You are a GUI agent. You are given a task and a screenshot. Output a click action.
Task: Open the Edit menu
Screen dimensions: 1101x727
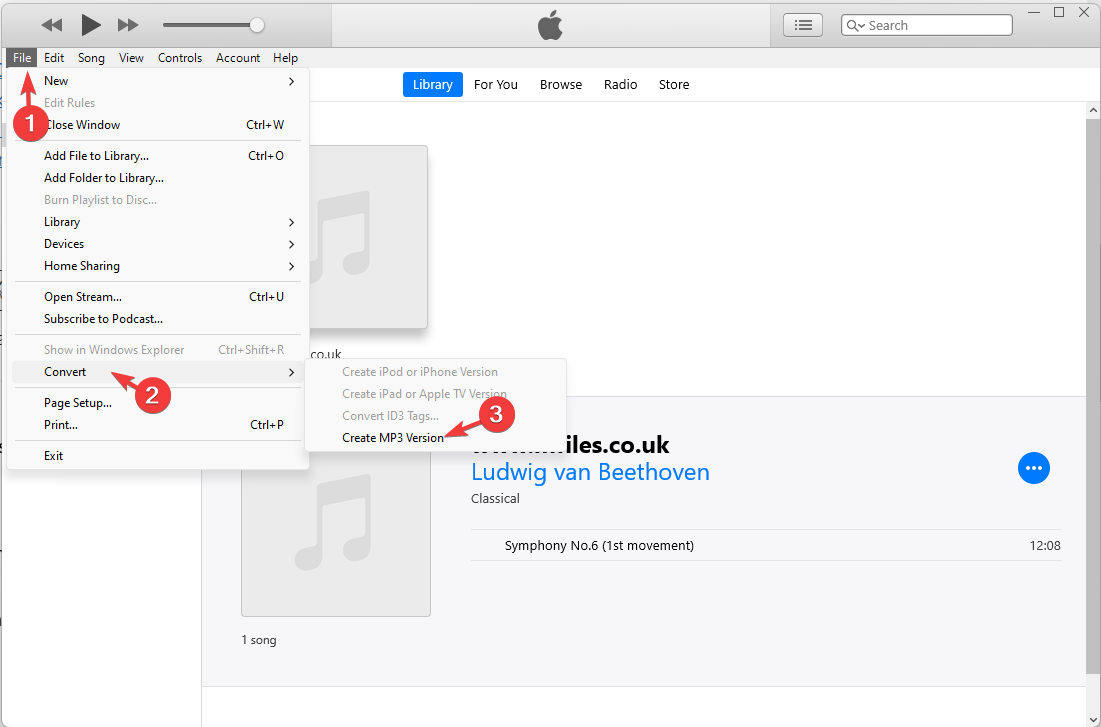click(x=54, y=58)
